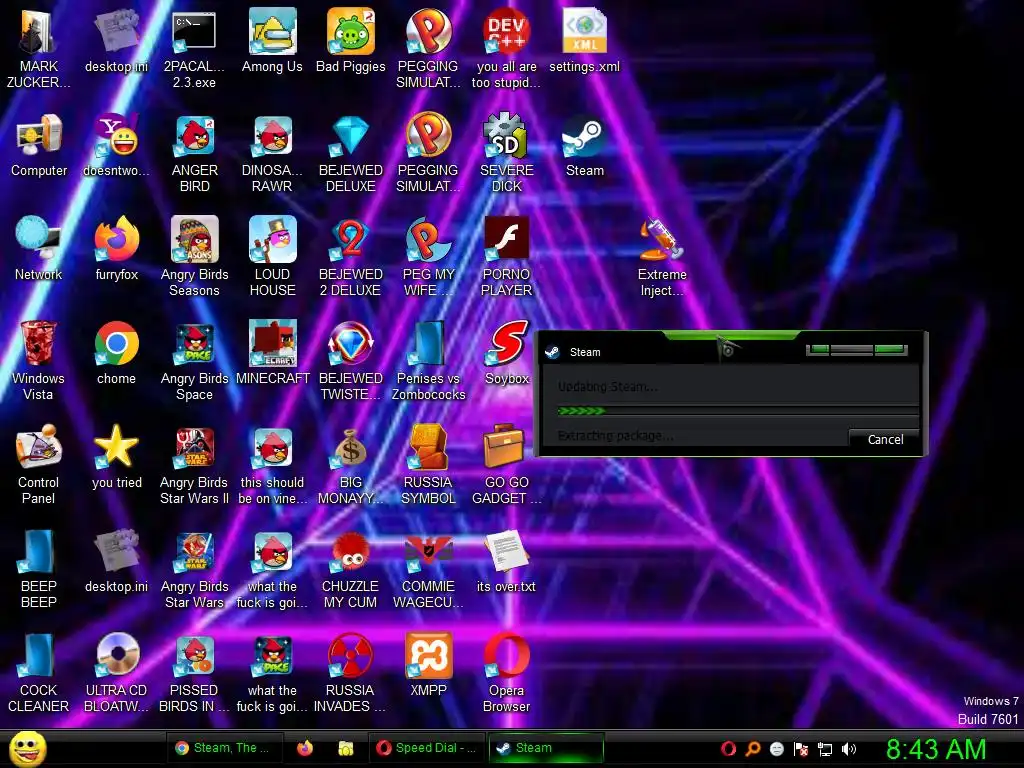Open the RUSSIA INVADES radiation icon
Image resolution: width=1024 pixels, height=768 pixels.
coord(351,672)
